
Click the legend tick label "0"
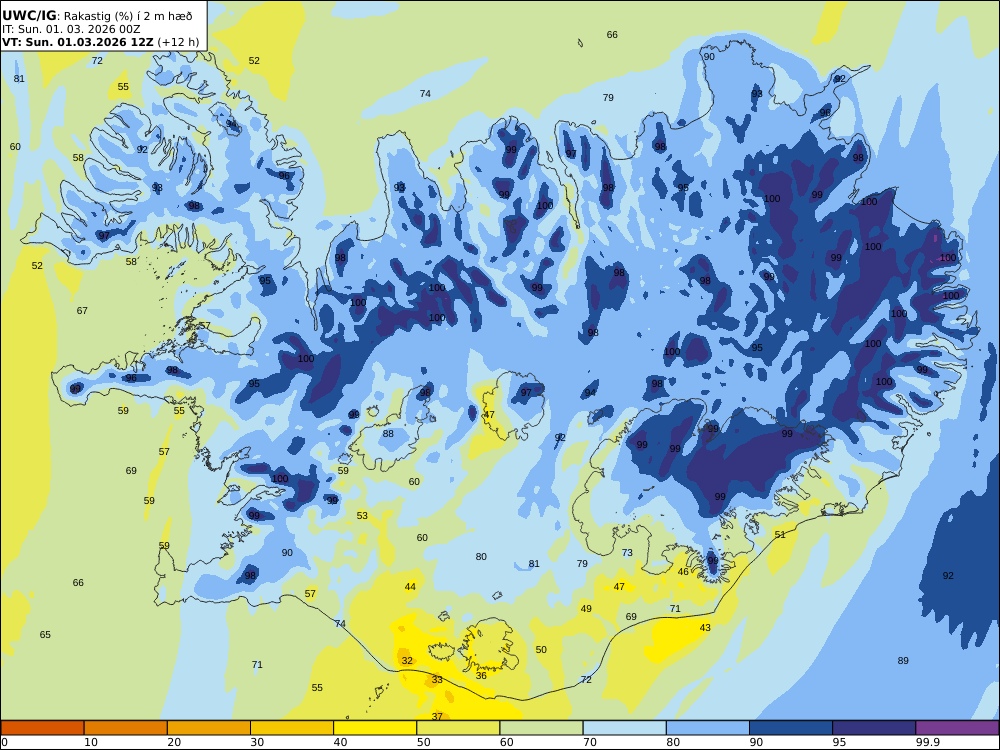point(4,742)
